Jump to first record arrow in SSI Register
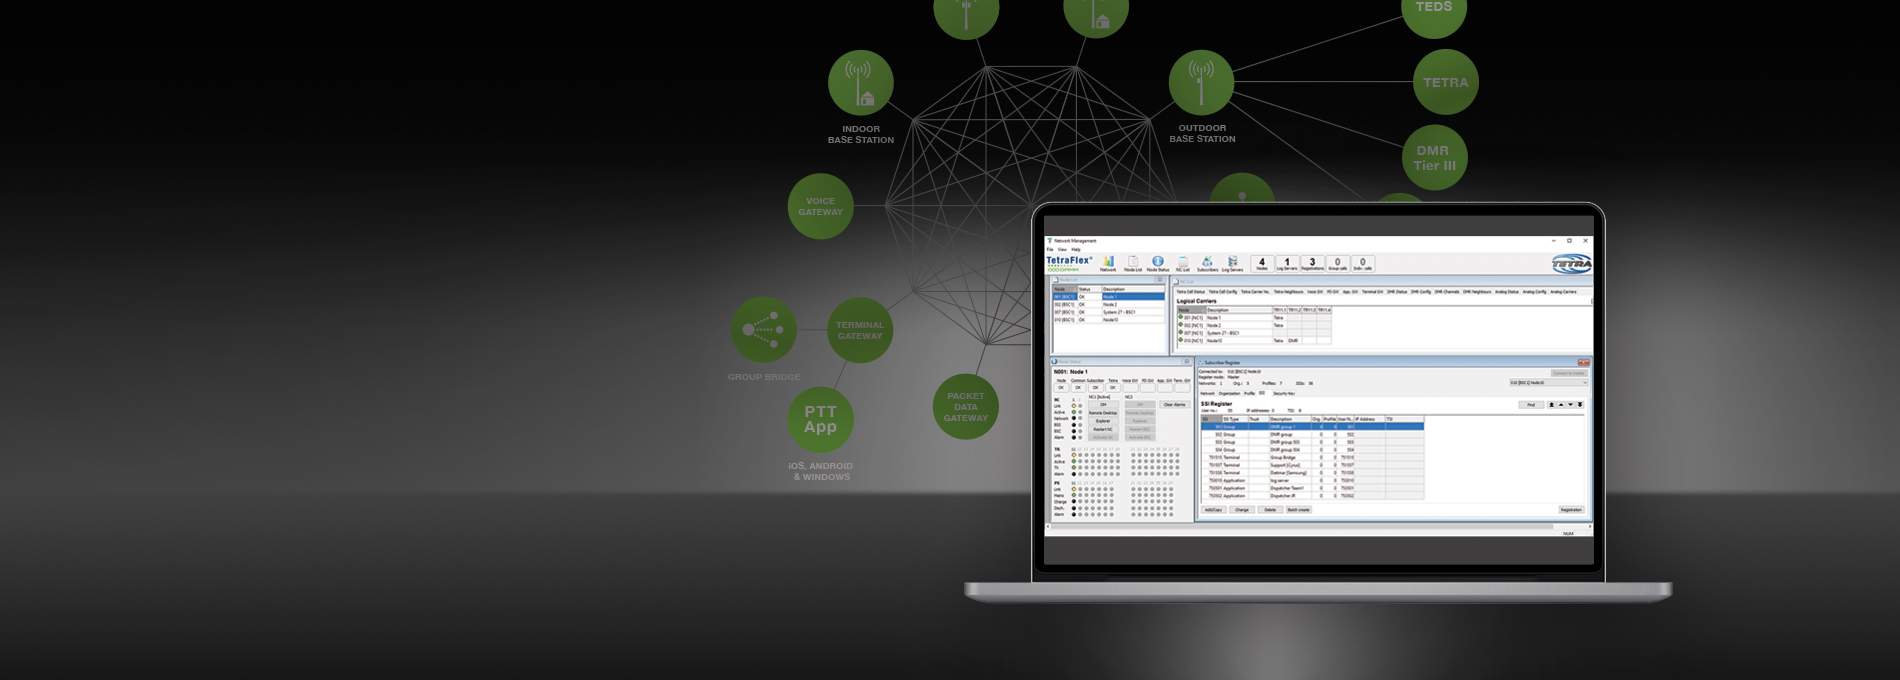Image resolution: width=1900 pixels, height=680 pixels. (x=1551, y=405)
